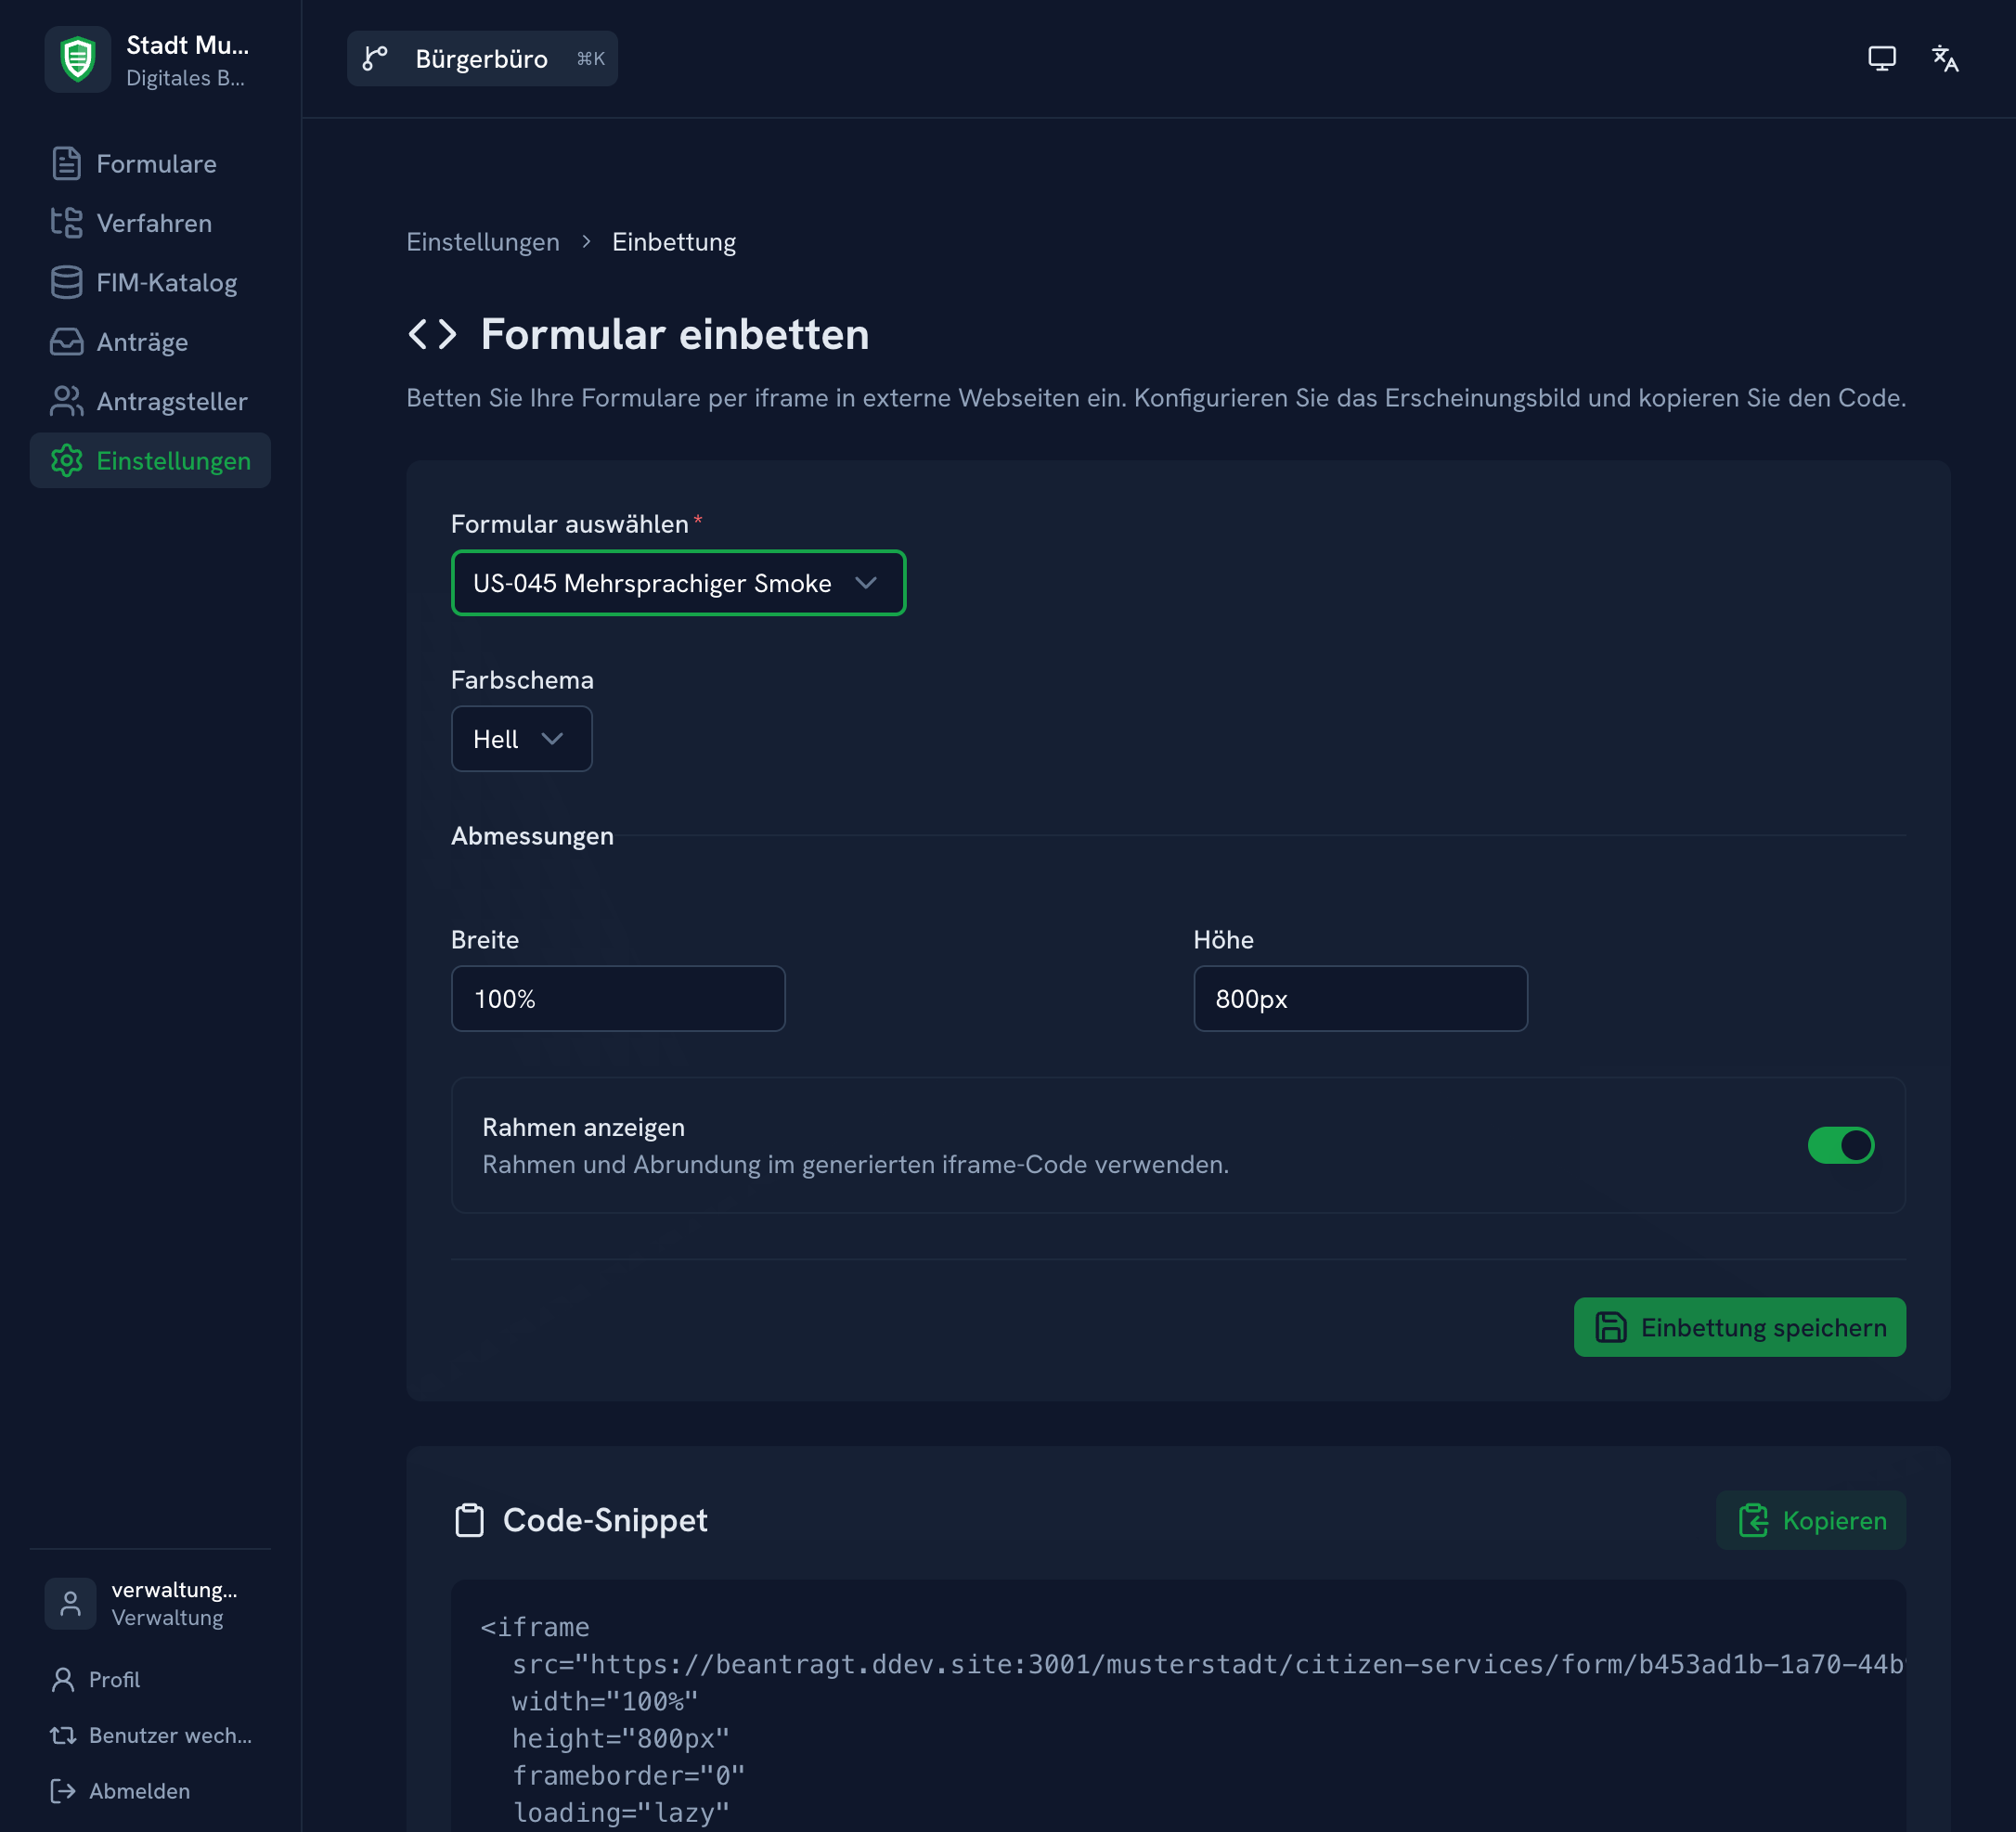
Task: Save with Einbettung speichern button
Action: point(1739,1327)
